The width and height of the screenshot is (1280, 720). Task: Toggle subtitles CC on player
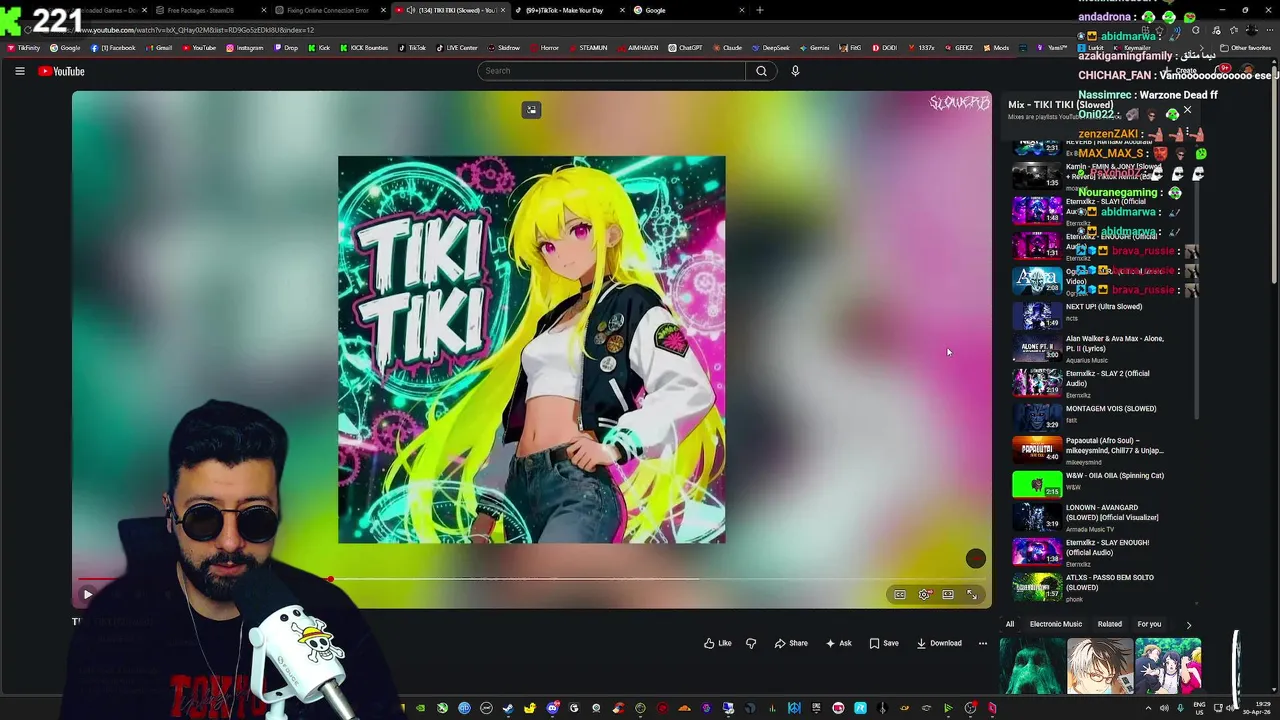900,594
